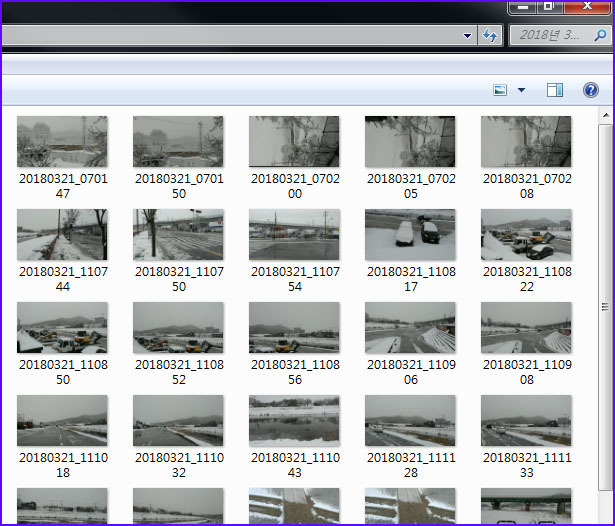Select thumbnail 20180321_110754

pyautogui.click(x=294, y=235)
